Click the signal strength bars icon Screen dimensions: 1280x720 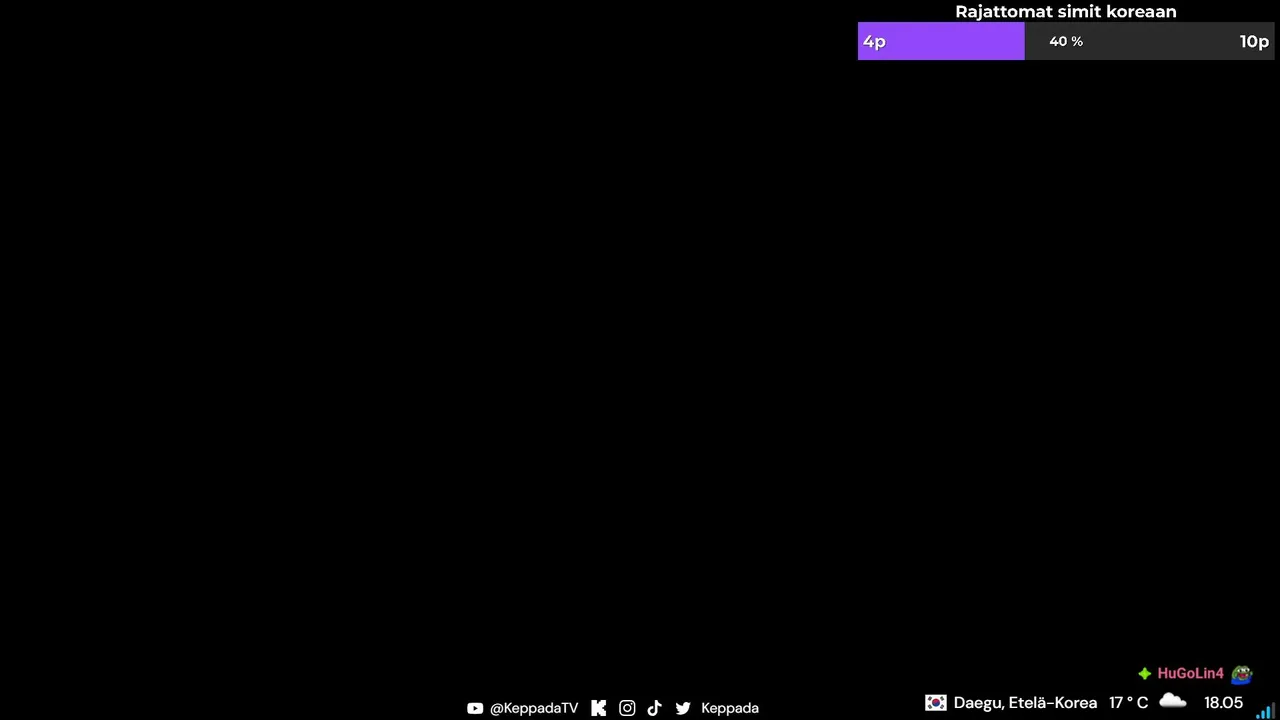1265,711
